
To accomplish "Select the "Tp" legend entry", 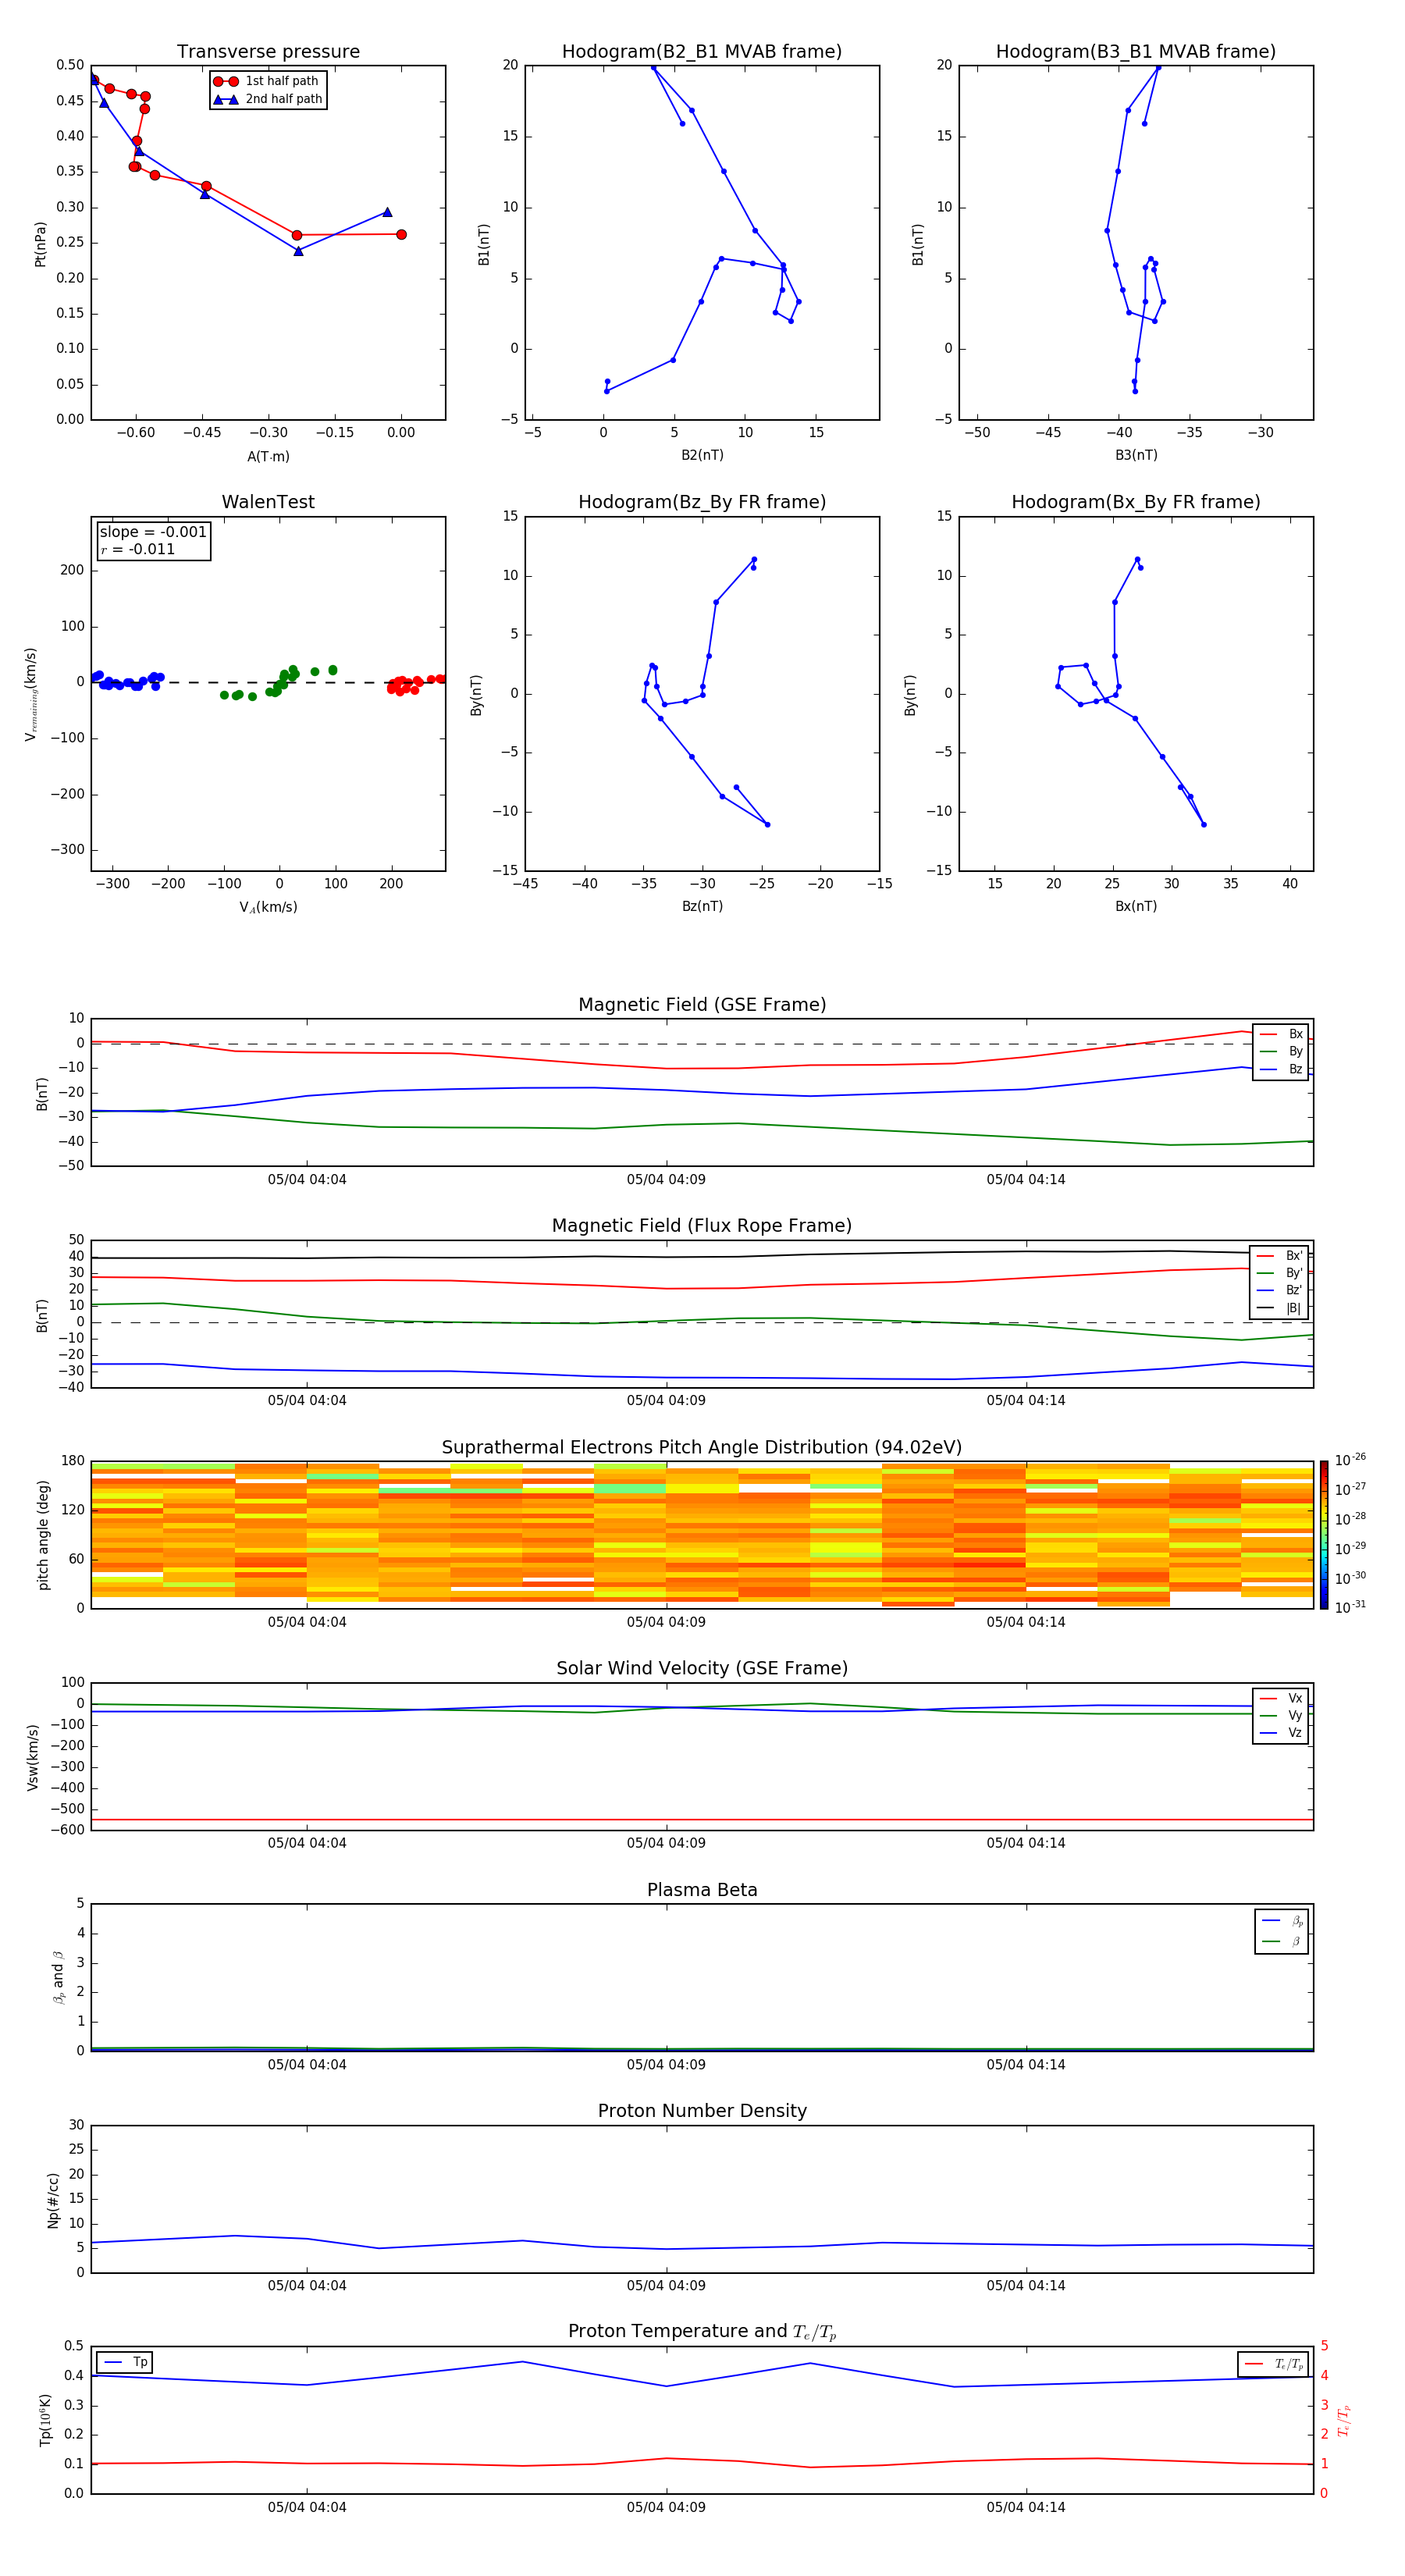I will tap(125, 2362).
